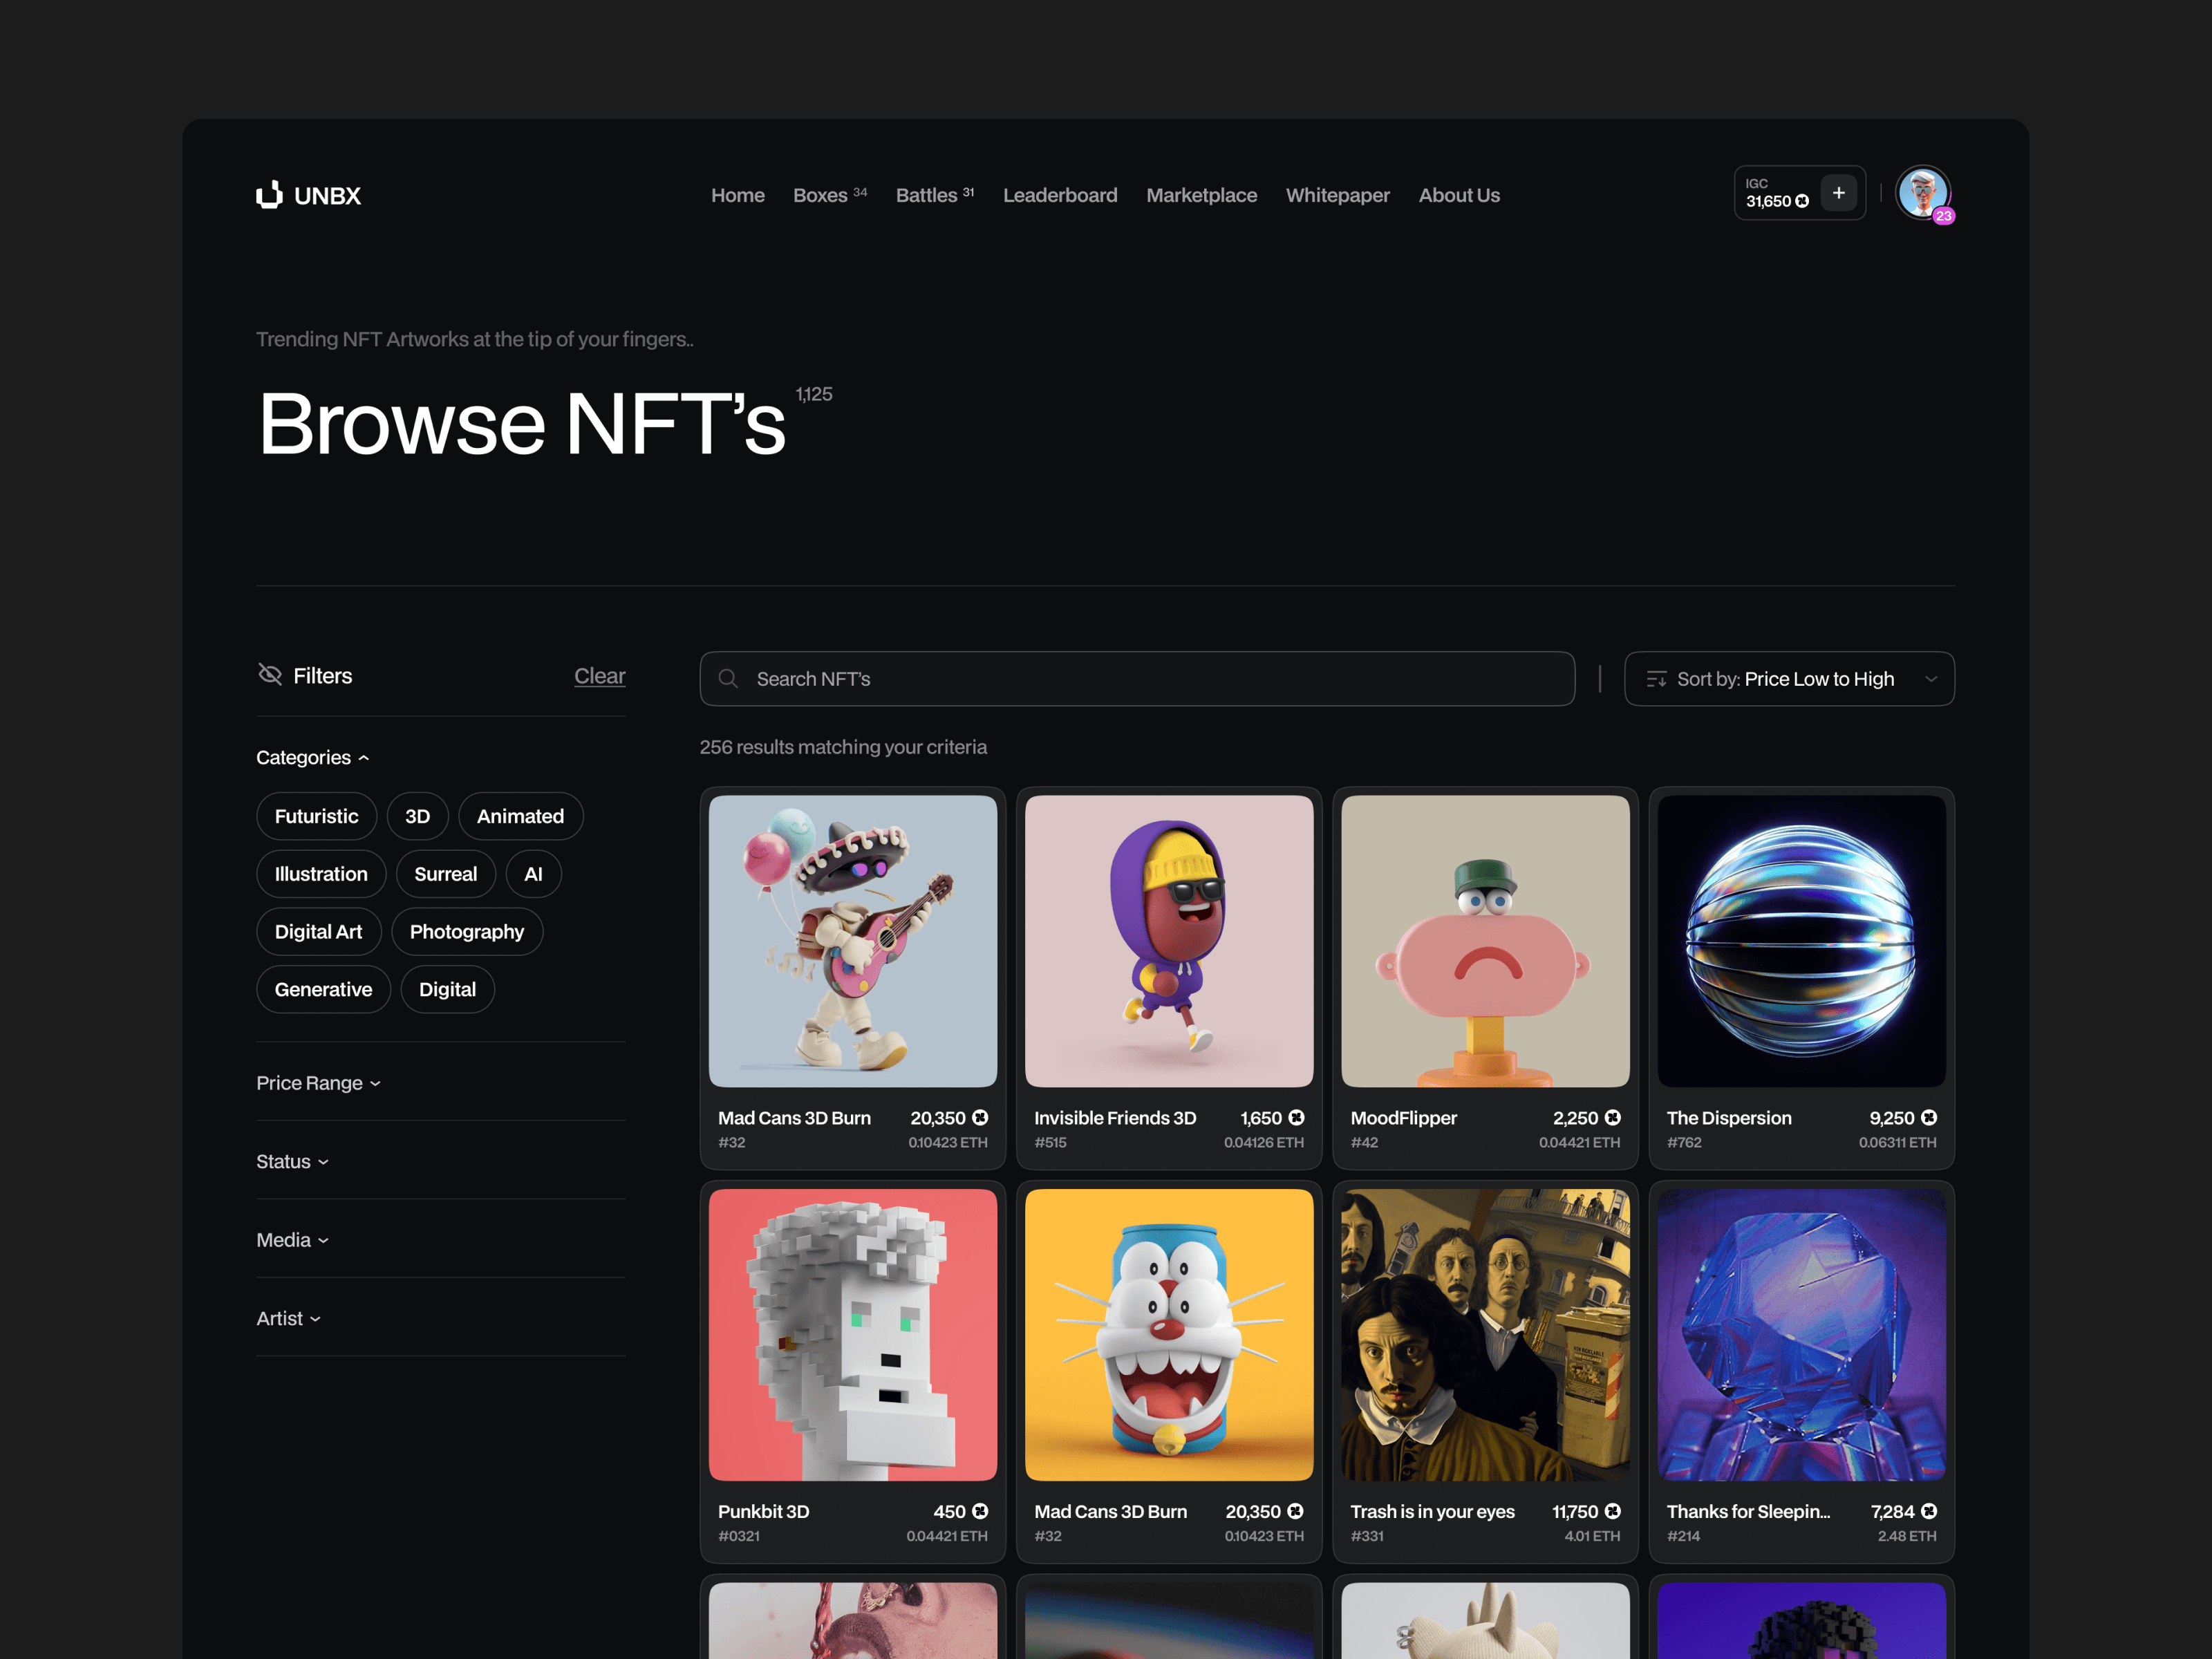Open your profile avatar with notification badge

[x=1922, y=193]
